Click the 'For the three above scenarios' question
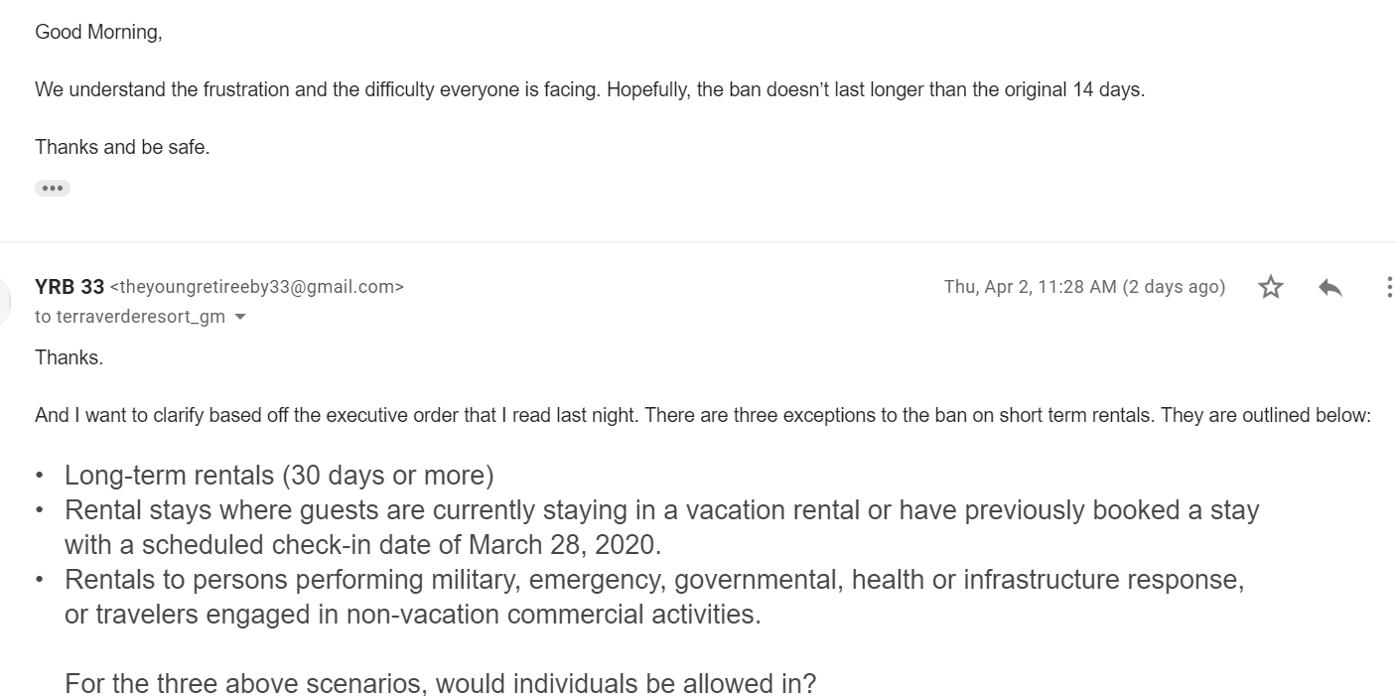Image resolution: width=1396 pixels, height=696 pixels. pyautogui.click(x=440, y=684)
